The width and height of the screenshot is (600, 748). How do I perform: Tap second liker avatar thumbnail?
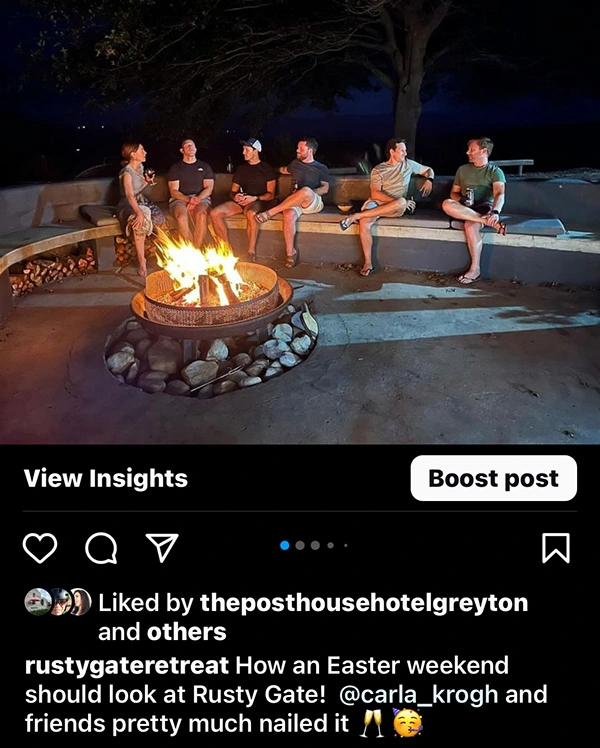(x=60, y=602)
